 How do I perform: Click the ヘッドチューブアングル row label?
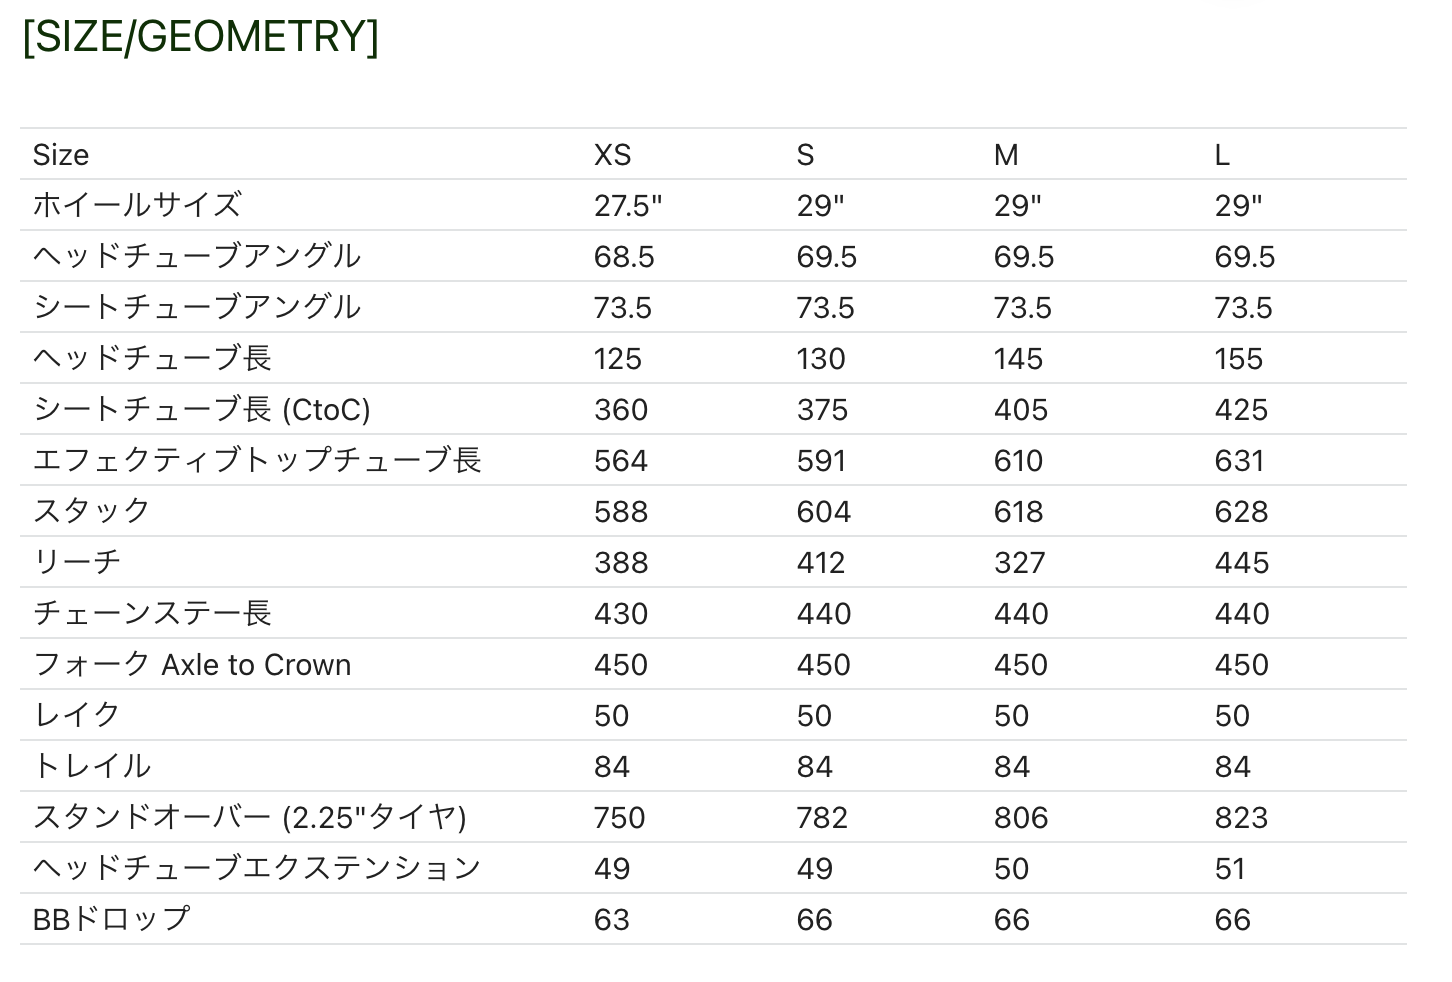(196, 256)
